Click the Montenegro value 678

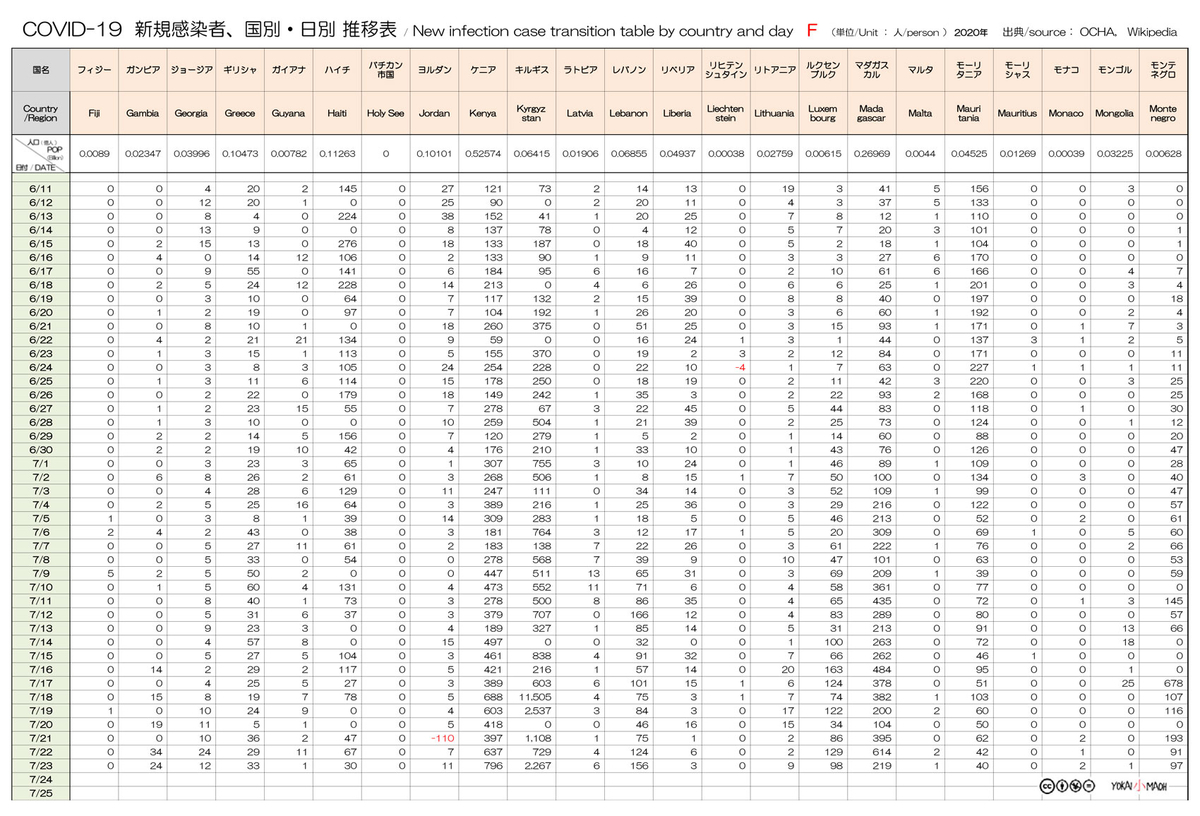(1174, 682)
